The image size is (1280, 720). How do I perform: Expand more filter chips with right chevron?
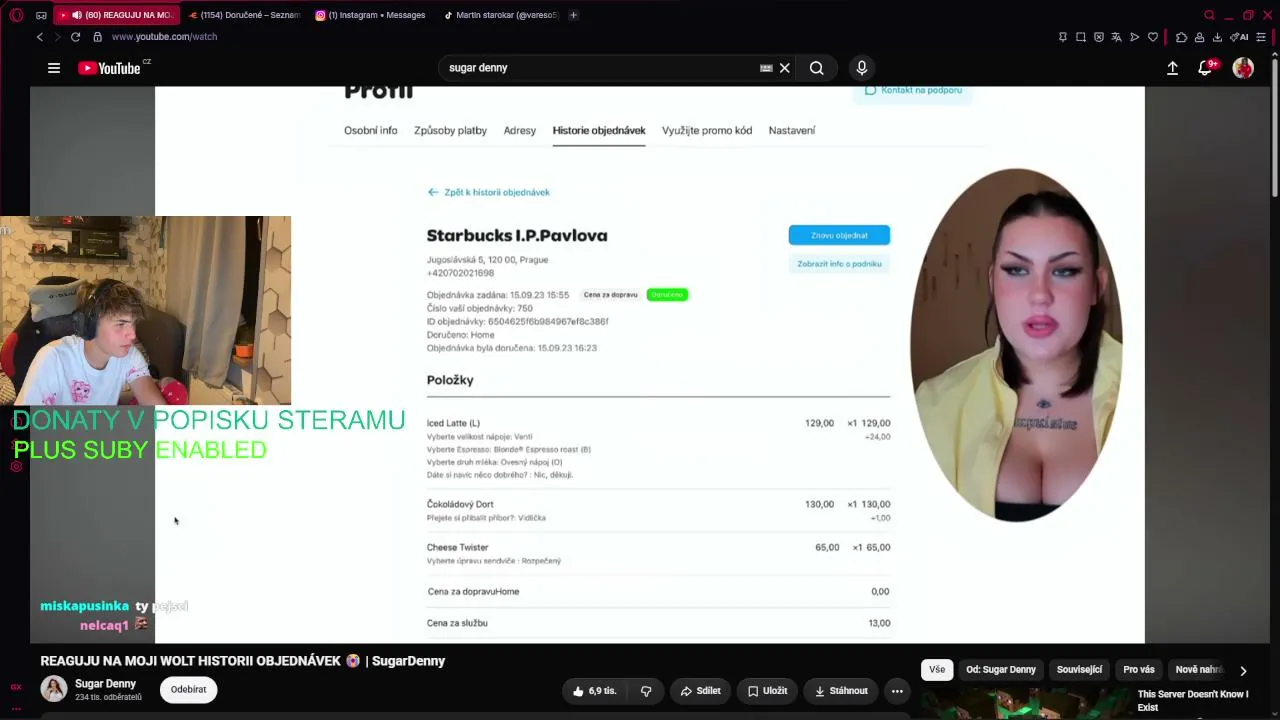[1243, 670]
